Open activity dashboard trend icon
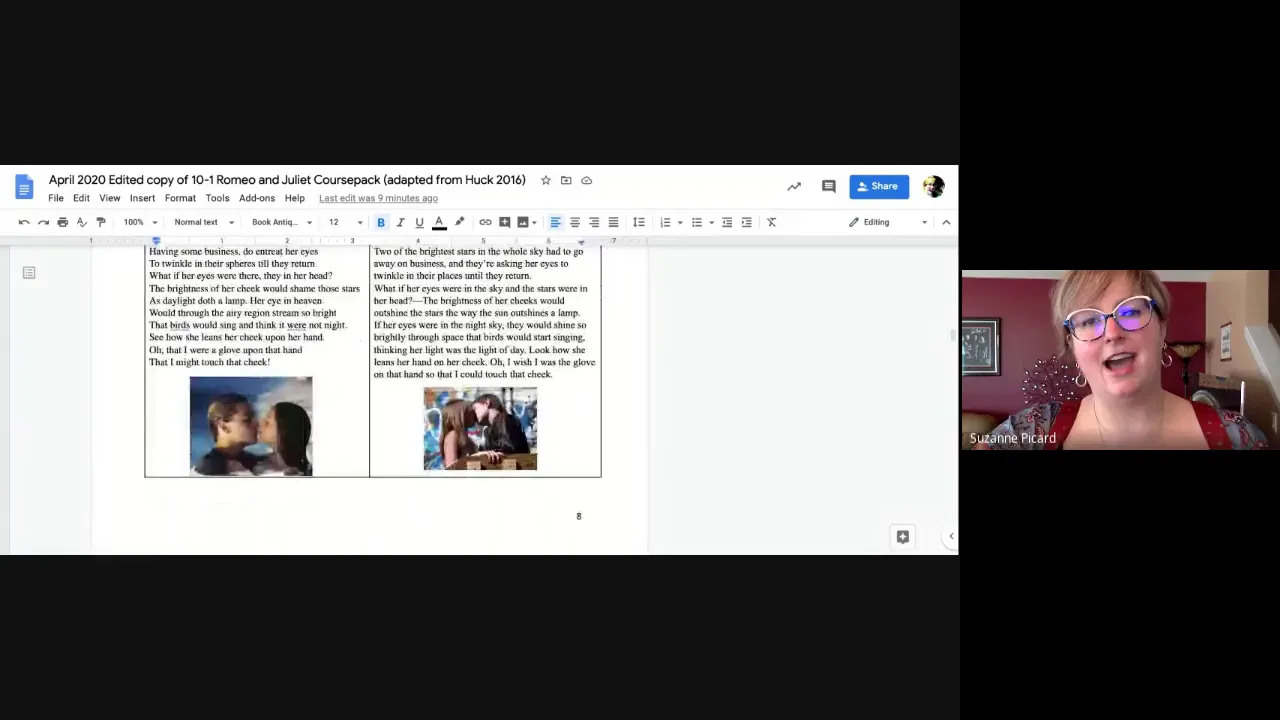 tap(794, 186)
